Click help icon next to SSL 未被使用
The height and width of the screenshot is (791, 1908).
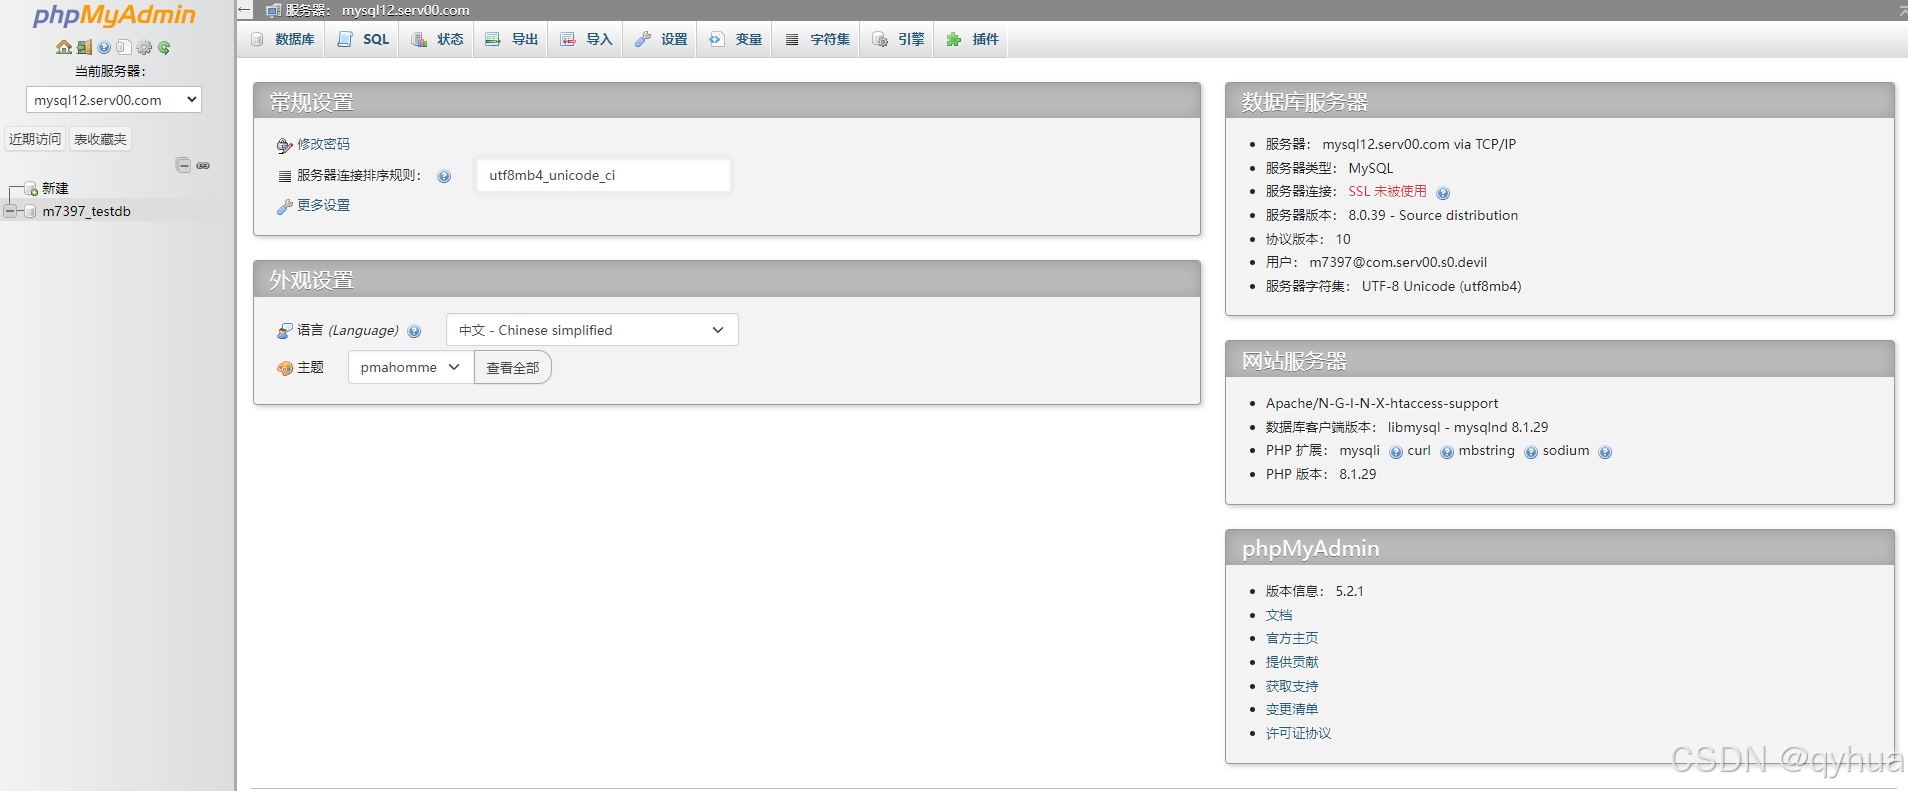pyautogui.click(x=1443, y=193)
